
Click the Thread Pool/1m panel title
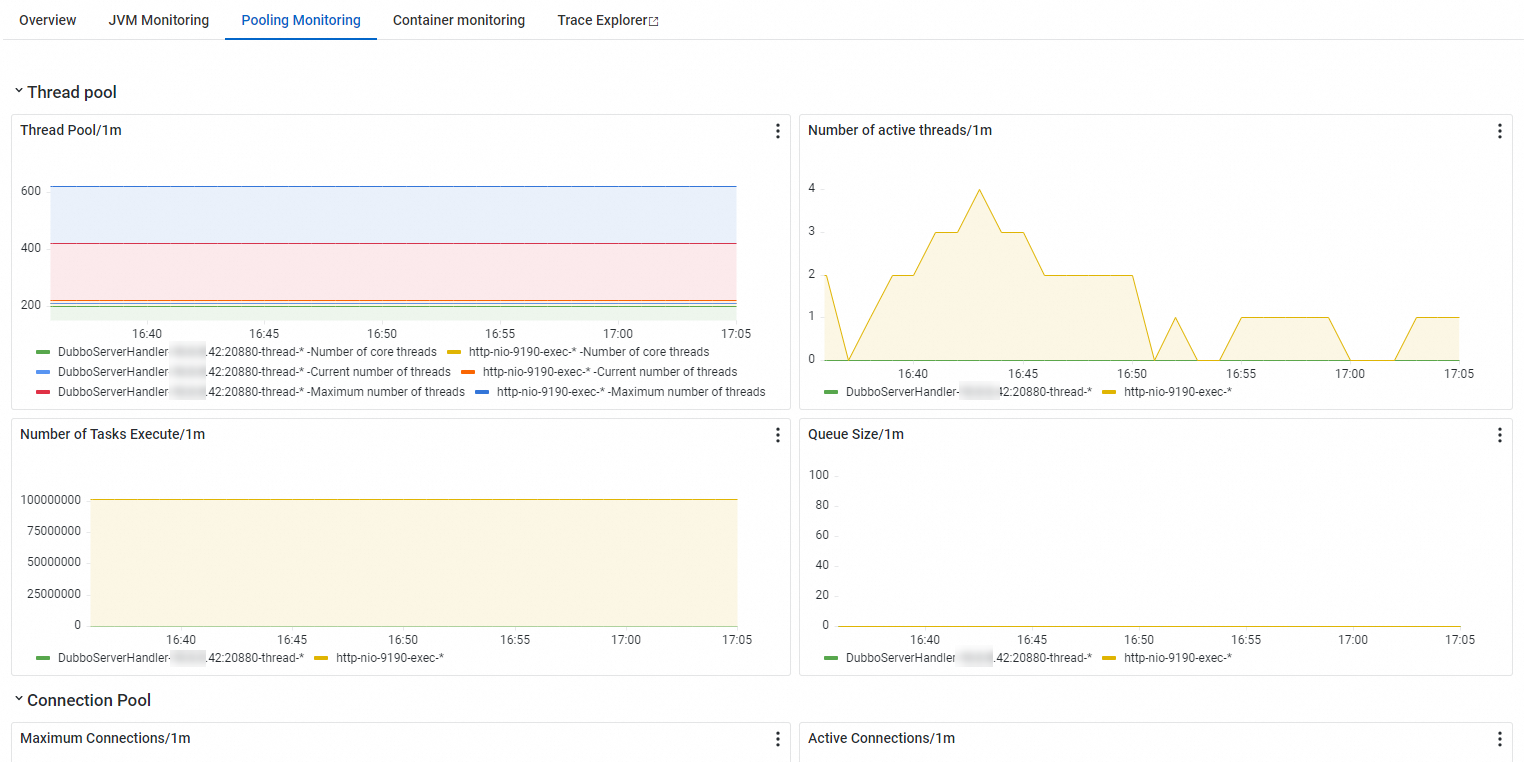tap(71, 130)
